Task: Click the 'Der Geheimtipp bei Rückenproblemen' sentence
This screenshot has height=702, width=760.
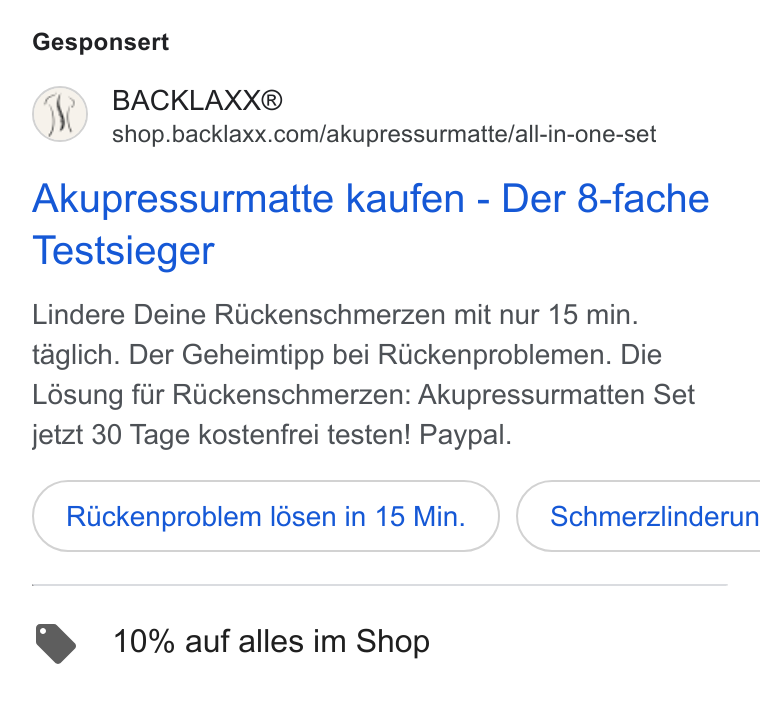Action: click(370, 354)
